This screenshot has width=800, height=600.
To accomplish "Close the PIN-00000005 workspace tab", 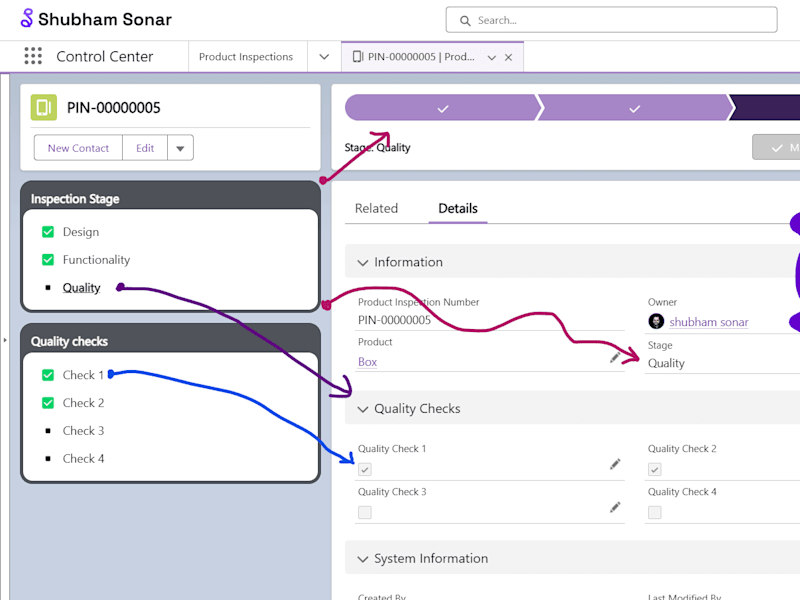I will coord(508,57).
